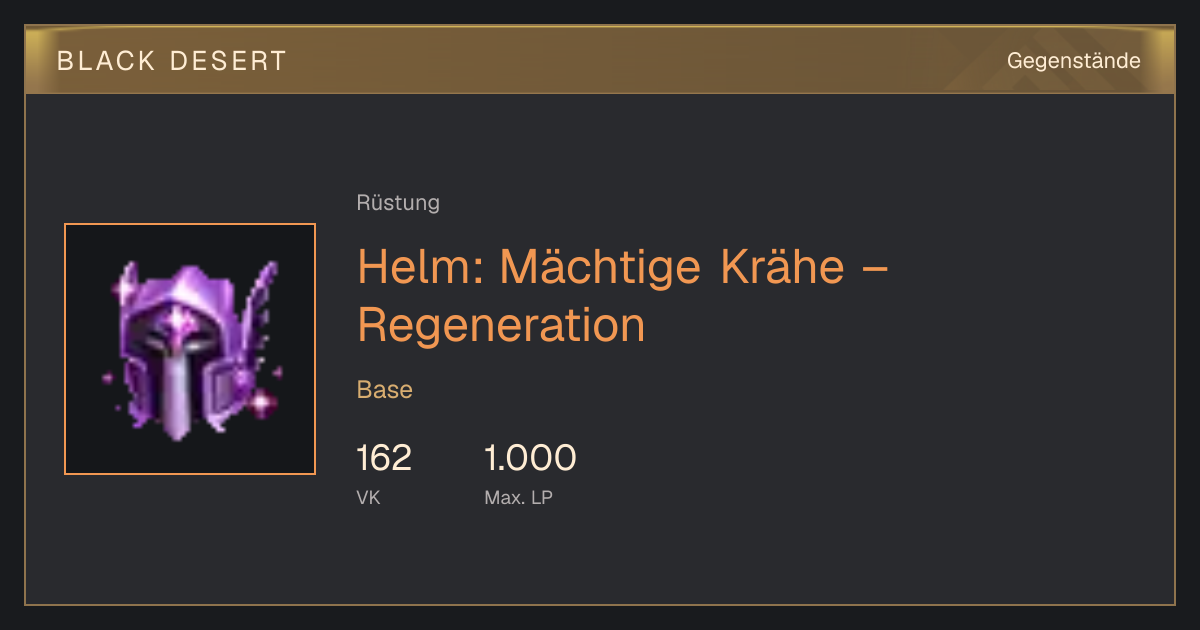Select the Base grade label

tap(385, 389)
